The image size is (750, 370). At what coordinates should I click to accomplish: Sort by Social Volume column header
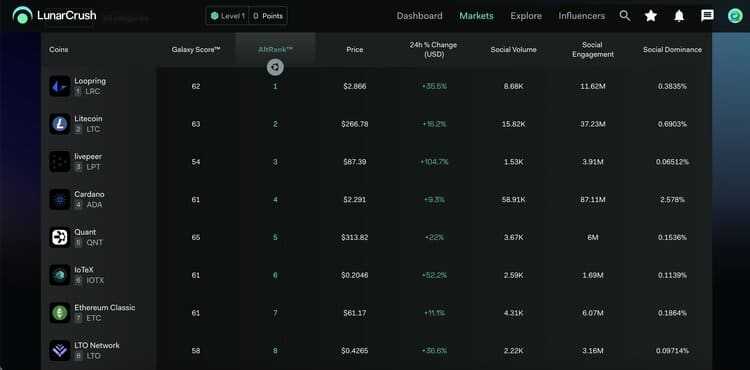(513, 50)
